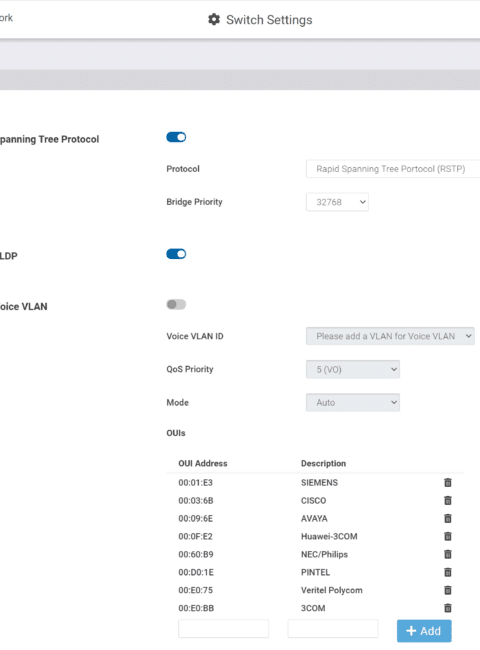Click the Switch Settings page title

269,19
